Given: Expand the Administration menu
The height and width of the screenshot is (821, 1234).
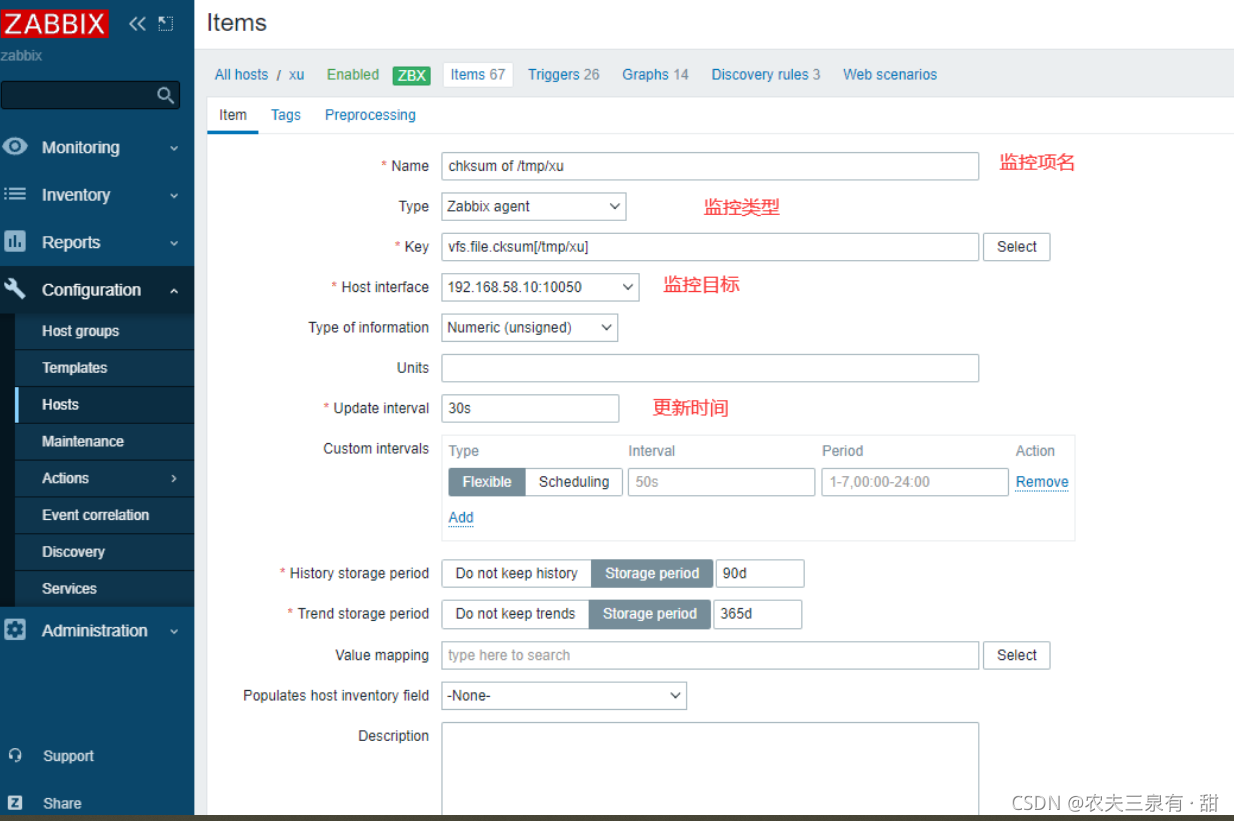Looking at the screenshot, I should pyautogui.click(x=174, y=631).
